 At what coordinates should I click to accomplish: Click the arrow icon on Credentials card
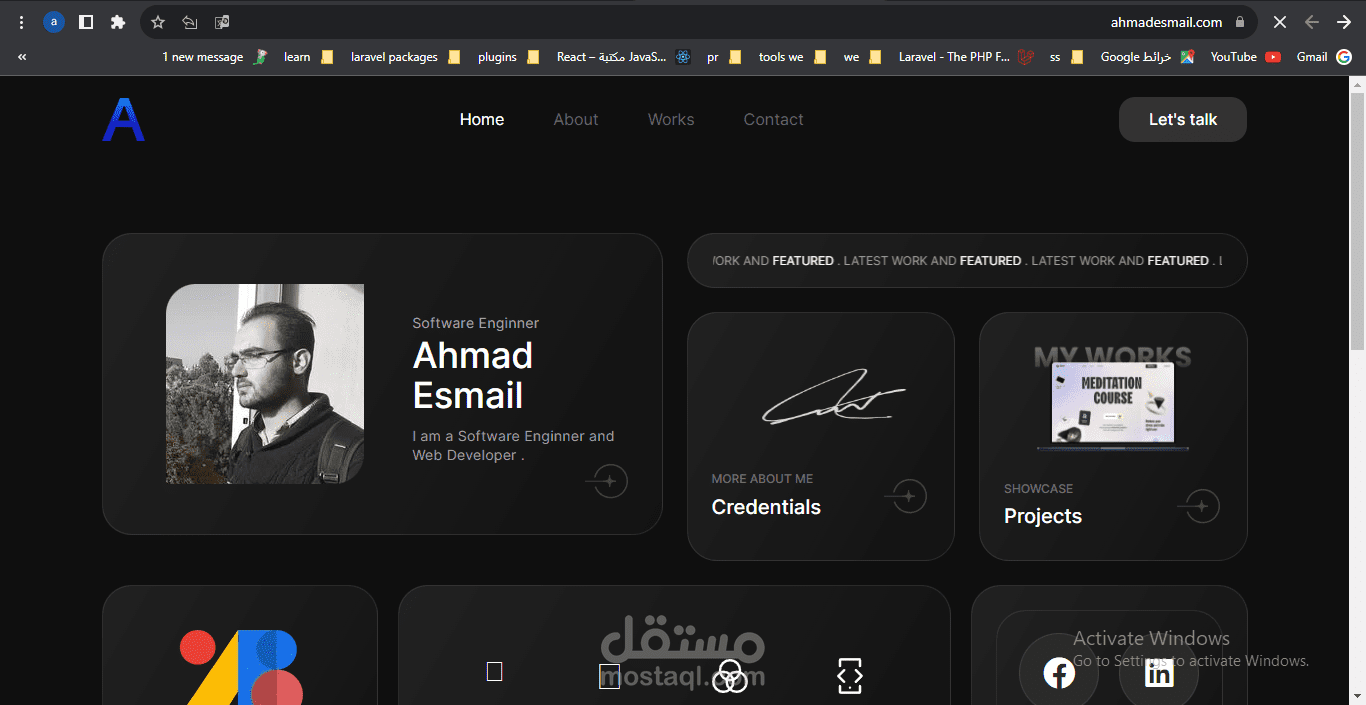coord(906,496)
